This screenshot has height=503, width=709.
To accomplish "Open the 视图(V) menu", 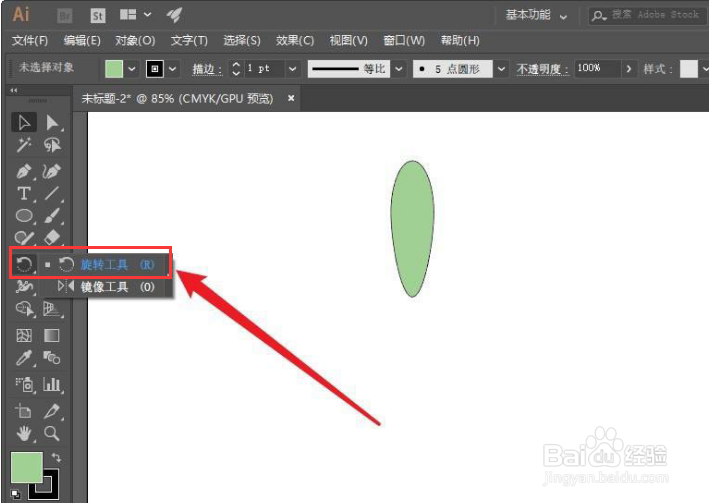I will point(348,41).
